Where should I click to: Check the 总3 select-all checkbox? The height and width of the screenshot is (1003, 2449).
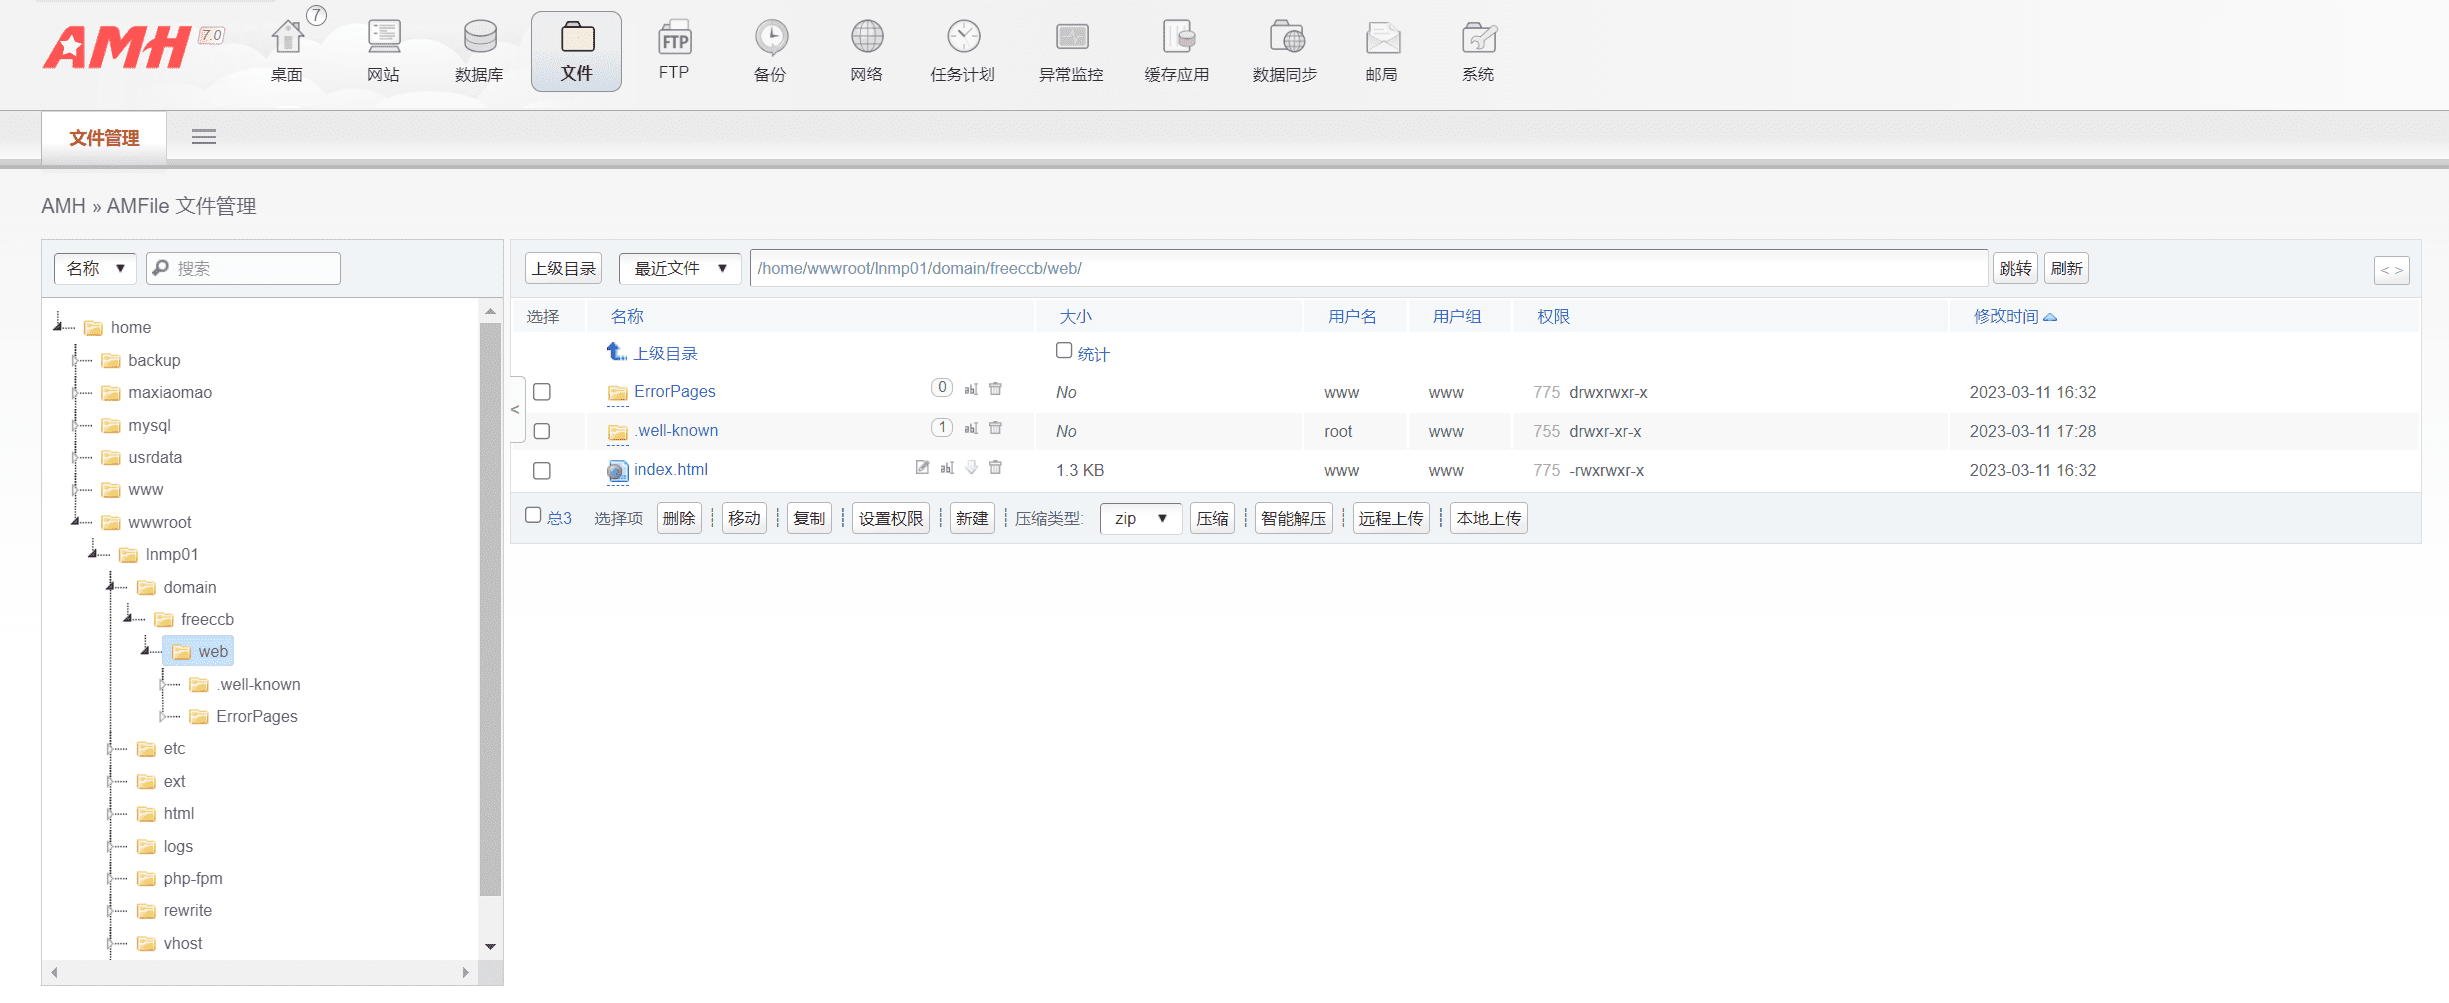tap(533, 514)
